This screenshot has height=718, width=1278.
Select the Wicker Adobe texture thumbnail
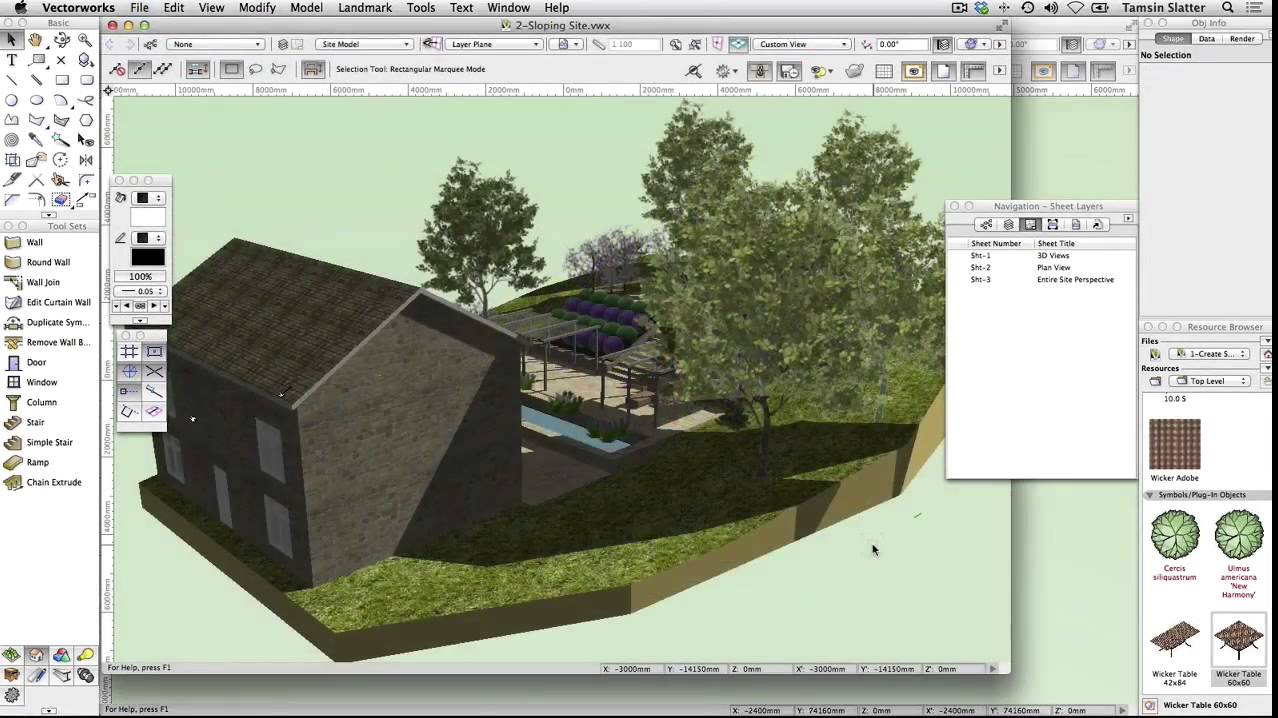pos(1174,444)
